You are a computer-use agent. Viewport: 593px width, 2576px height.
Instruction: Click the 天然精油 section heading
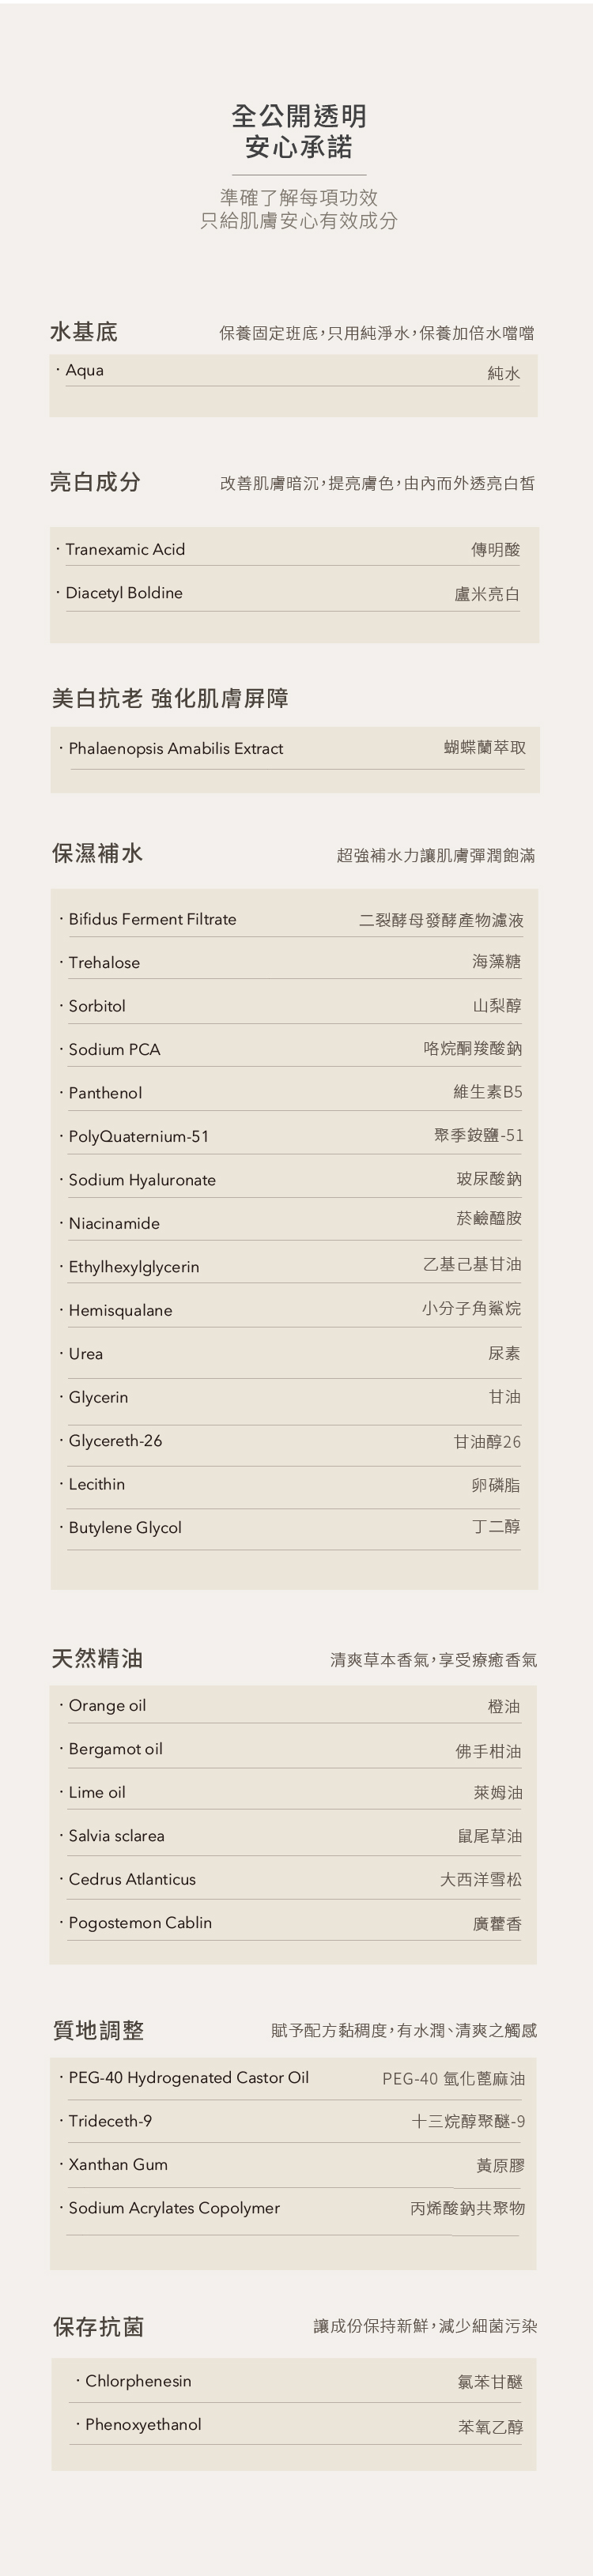tap(97, 1659)
